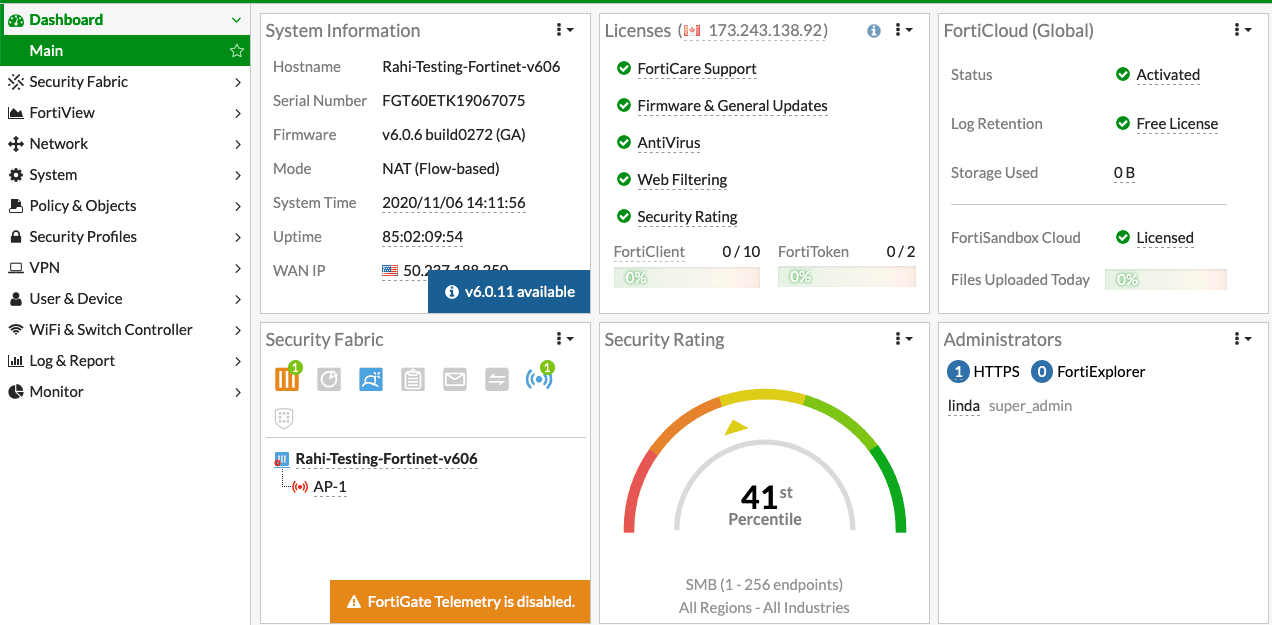Click the FortiCare Support license link
The image size is (1272, 625).
(696, 69)
